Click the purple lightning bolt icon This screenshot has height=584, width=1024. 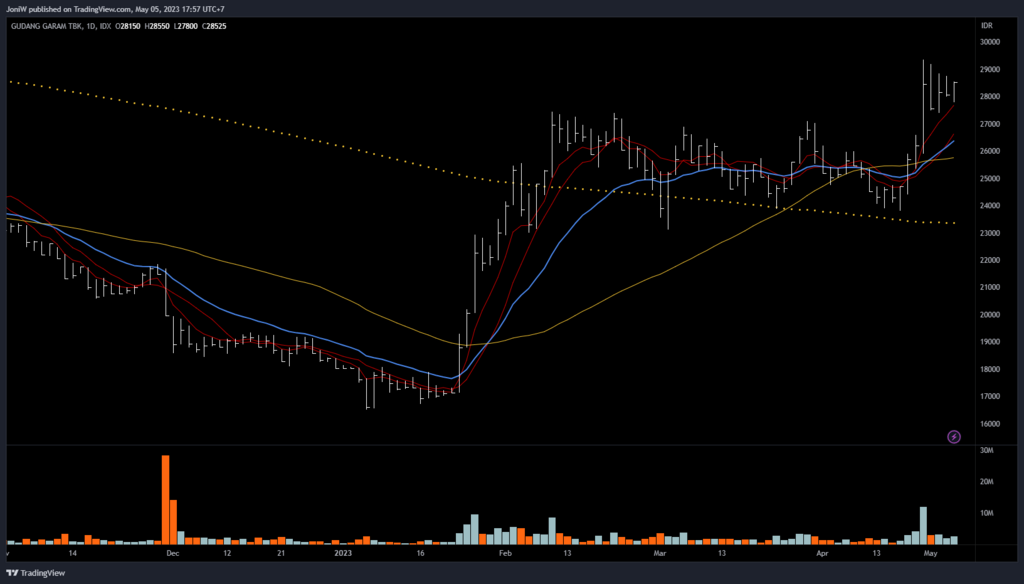click(x=953, y=436)
